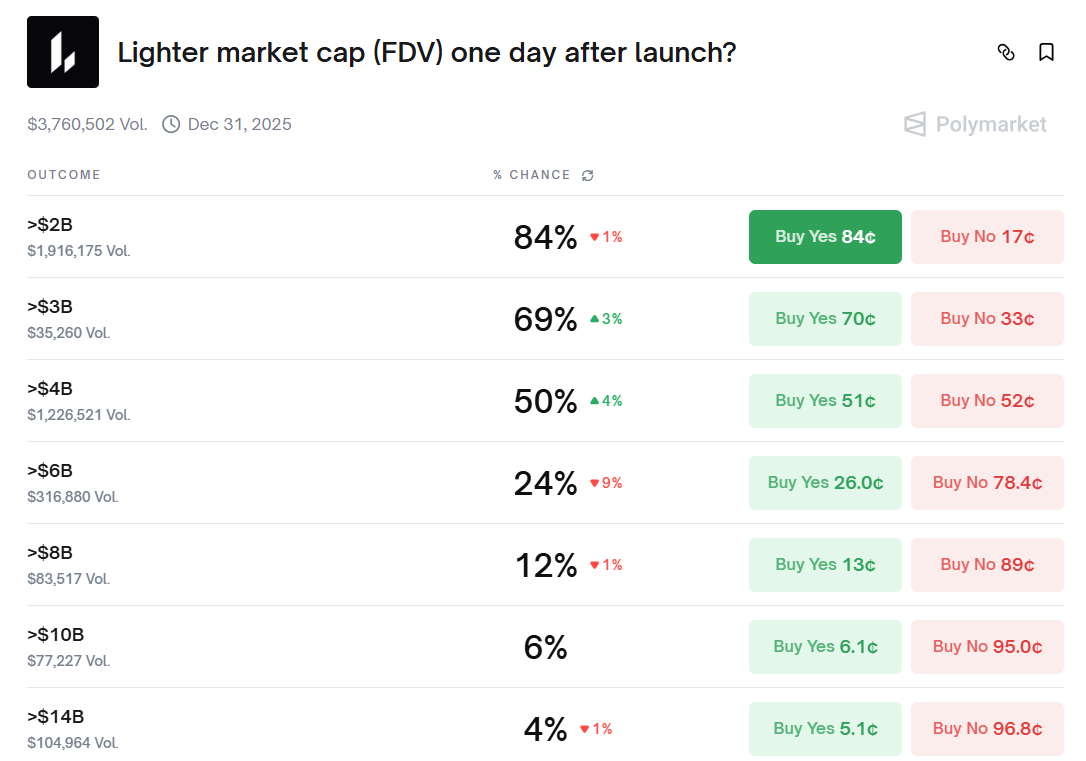Refresh the odds using the refresh icon

(587, 175)
